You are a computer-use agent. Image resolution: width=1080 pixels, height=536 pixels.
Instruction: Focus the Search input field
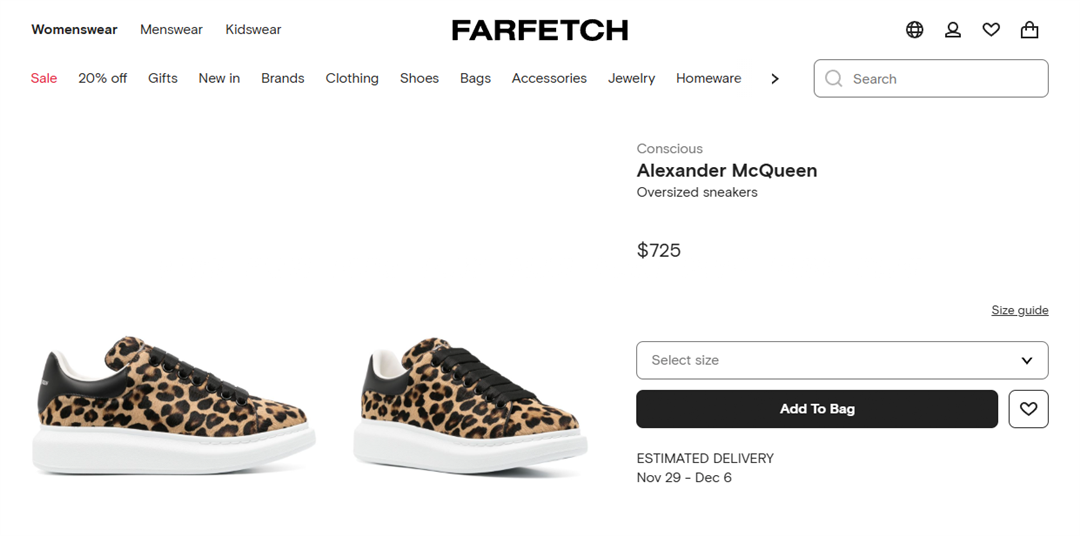pos(940,79)
